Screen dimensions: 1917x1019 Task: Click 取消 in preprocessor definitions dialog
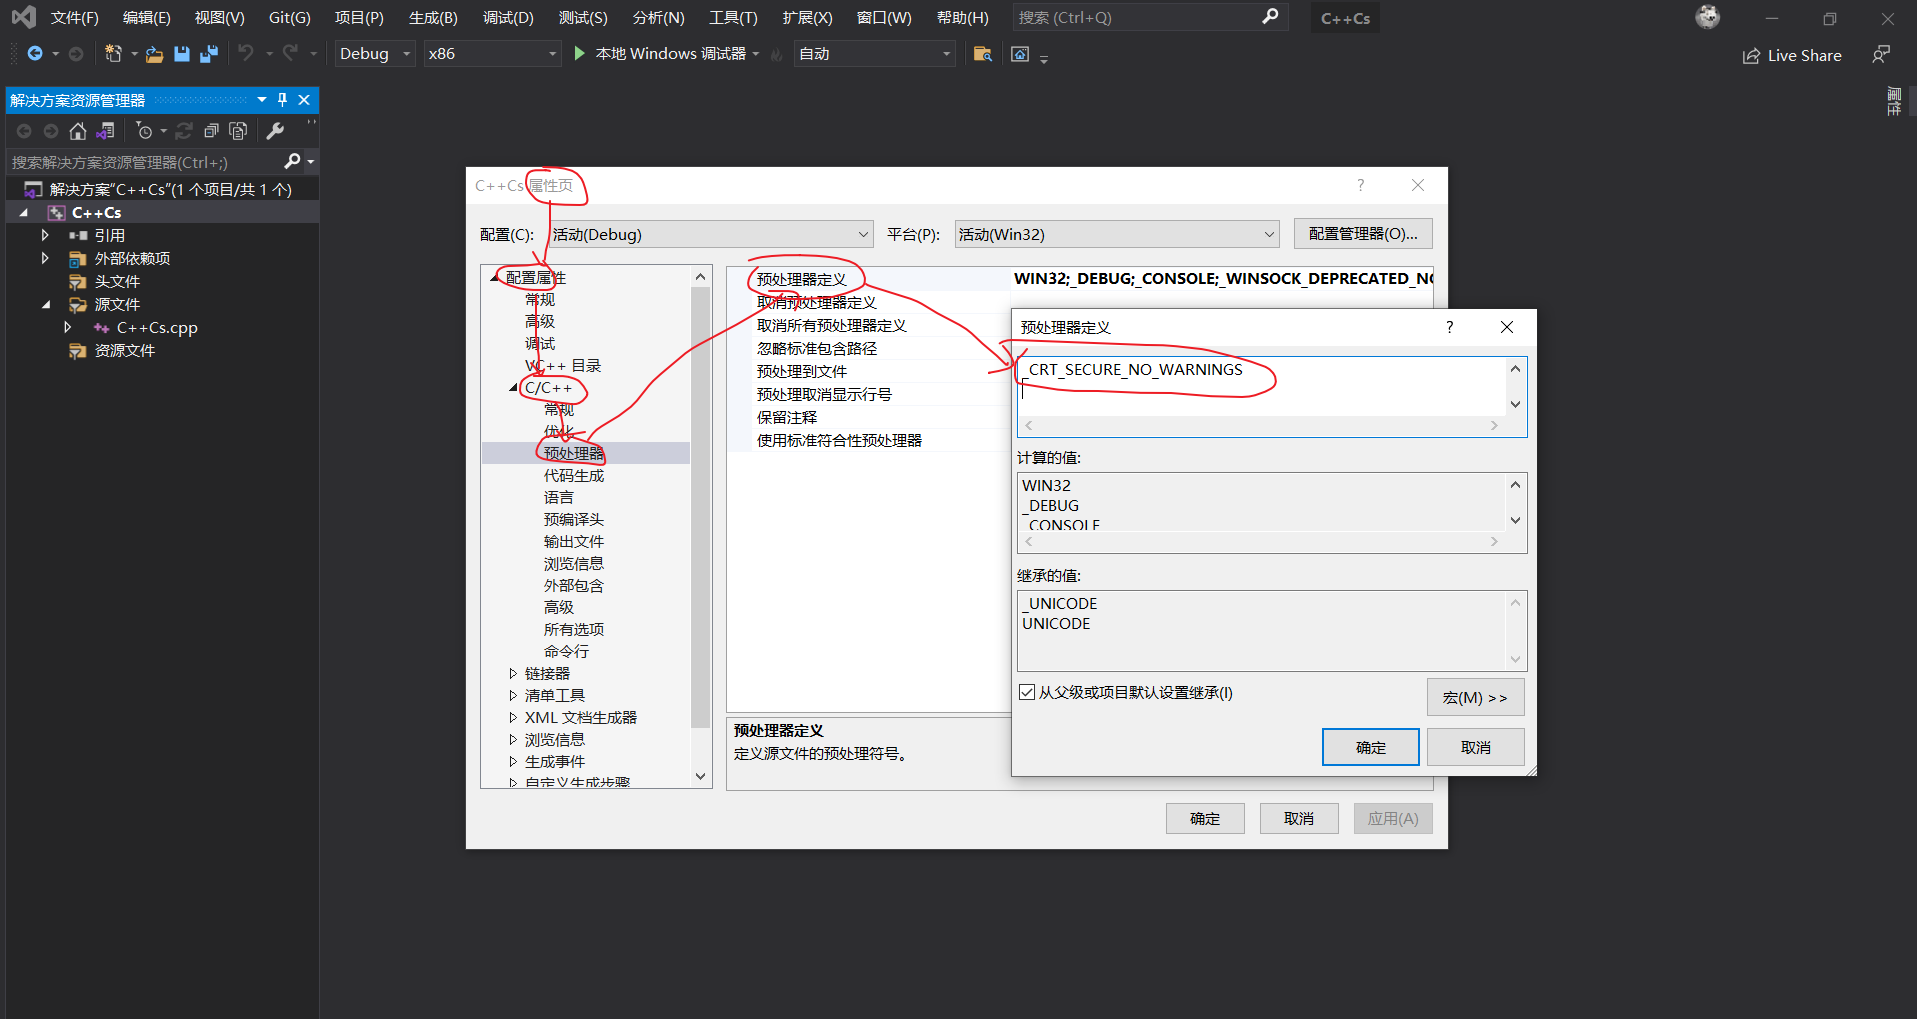coord(1476,747)
